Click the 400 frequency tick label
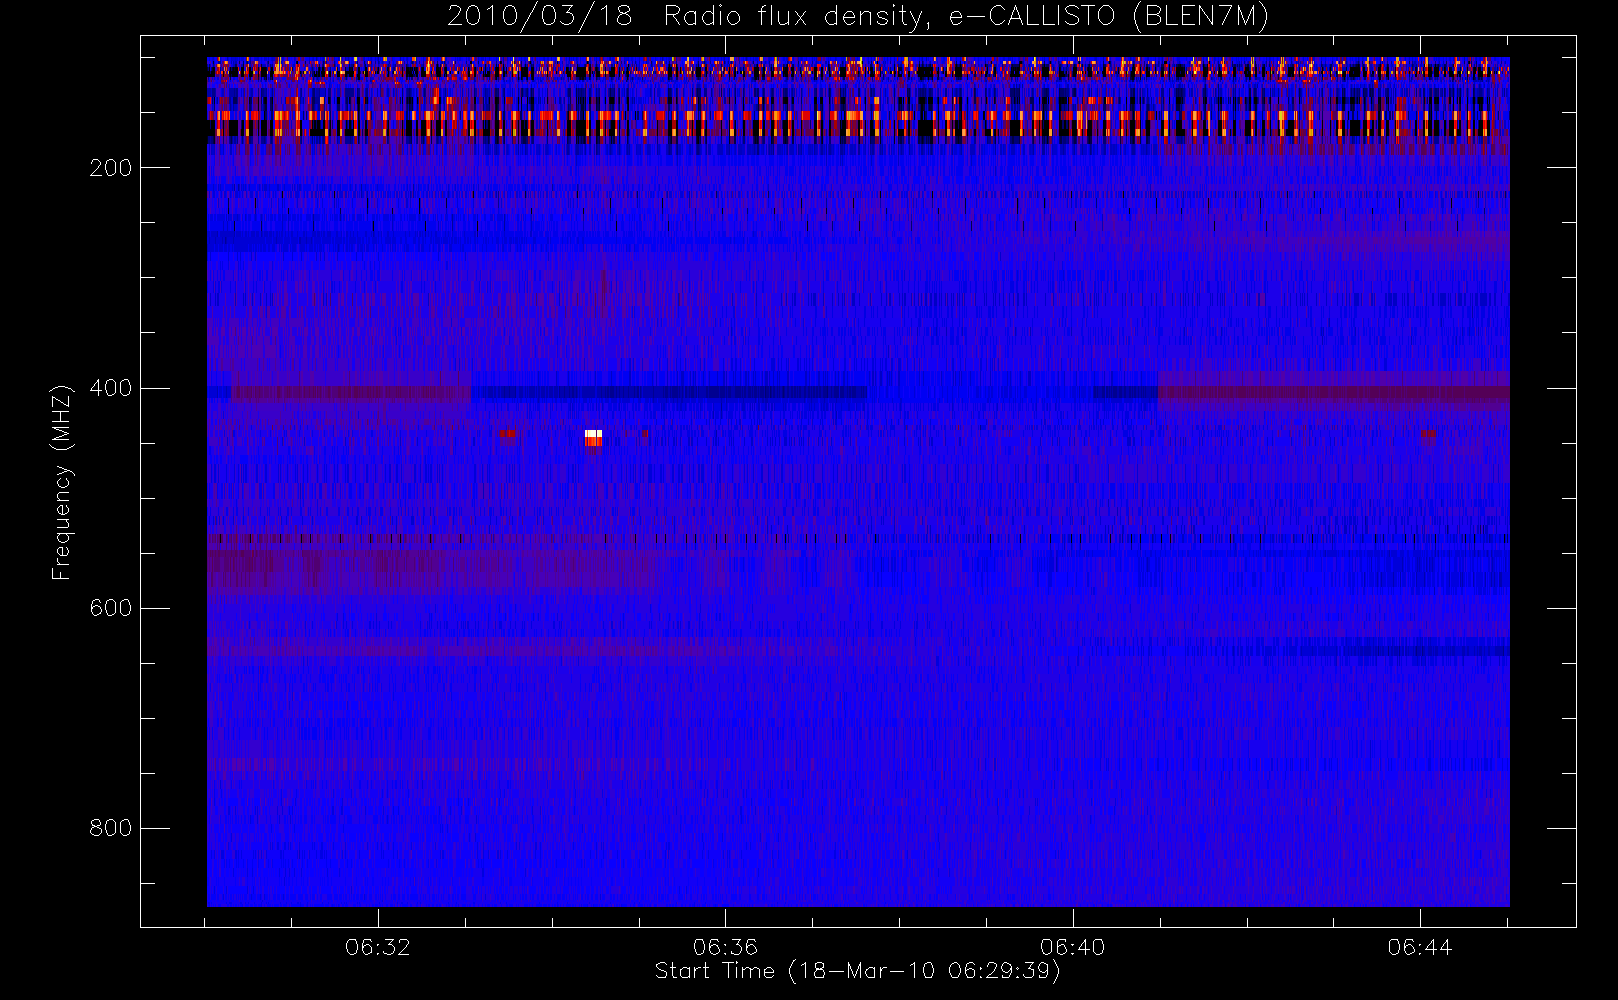The image size is (1618, 1000). [110, 388]
